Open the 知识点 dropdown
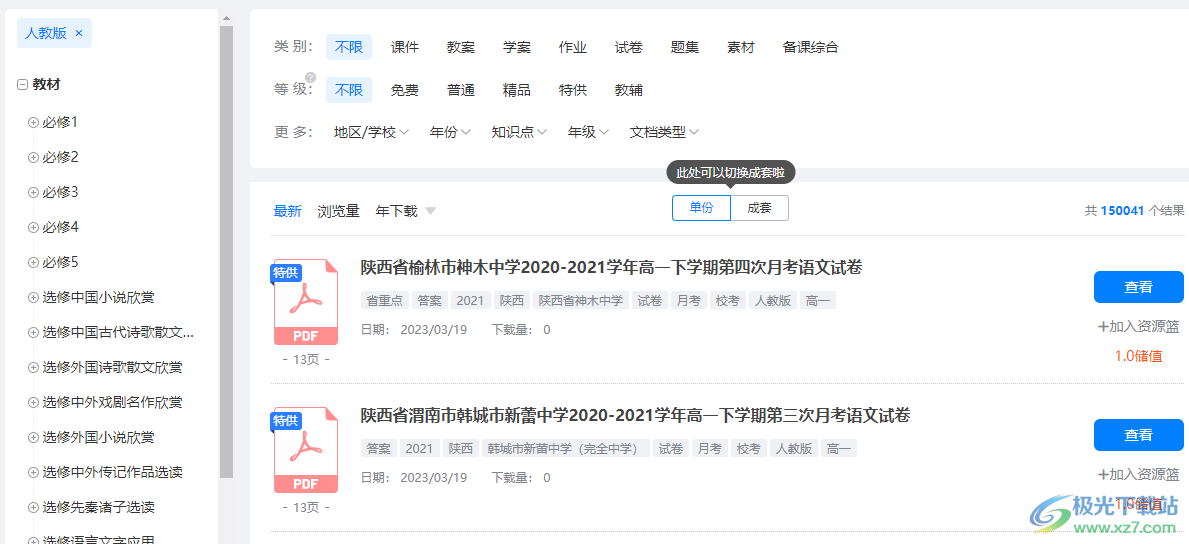The image size is (1189, 544). click(519, 132)
